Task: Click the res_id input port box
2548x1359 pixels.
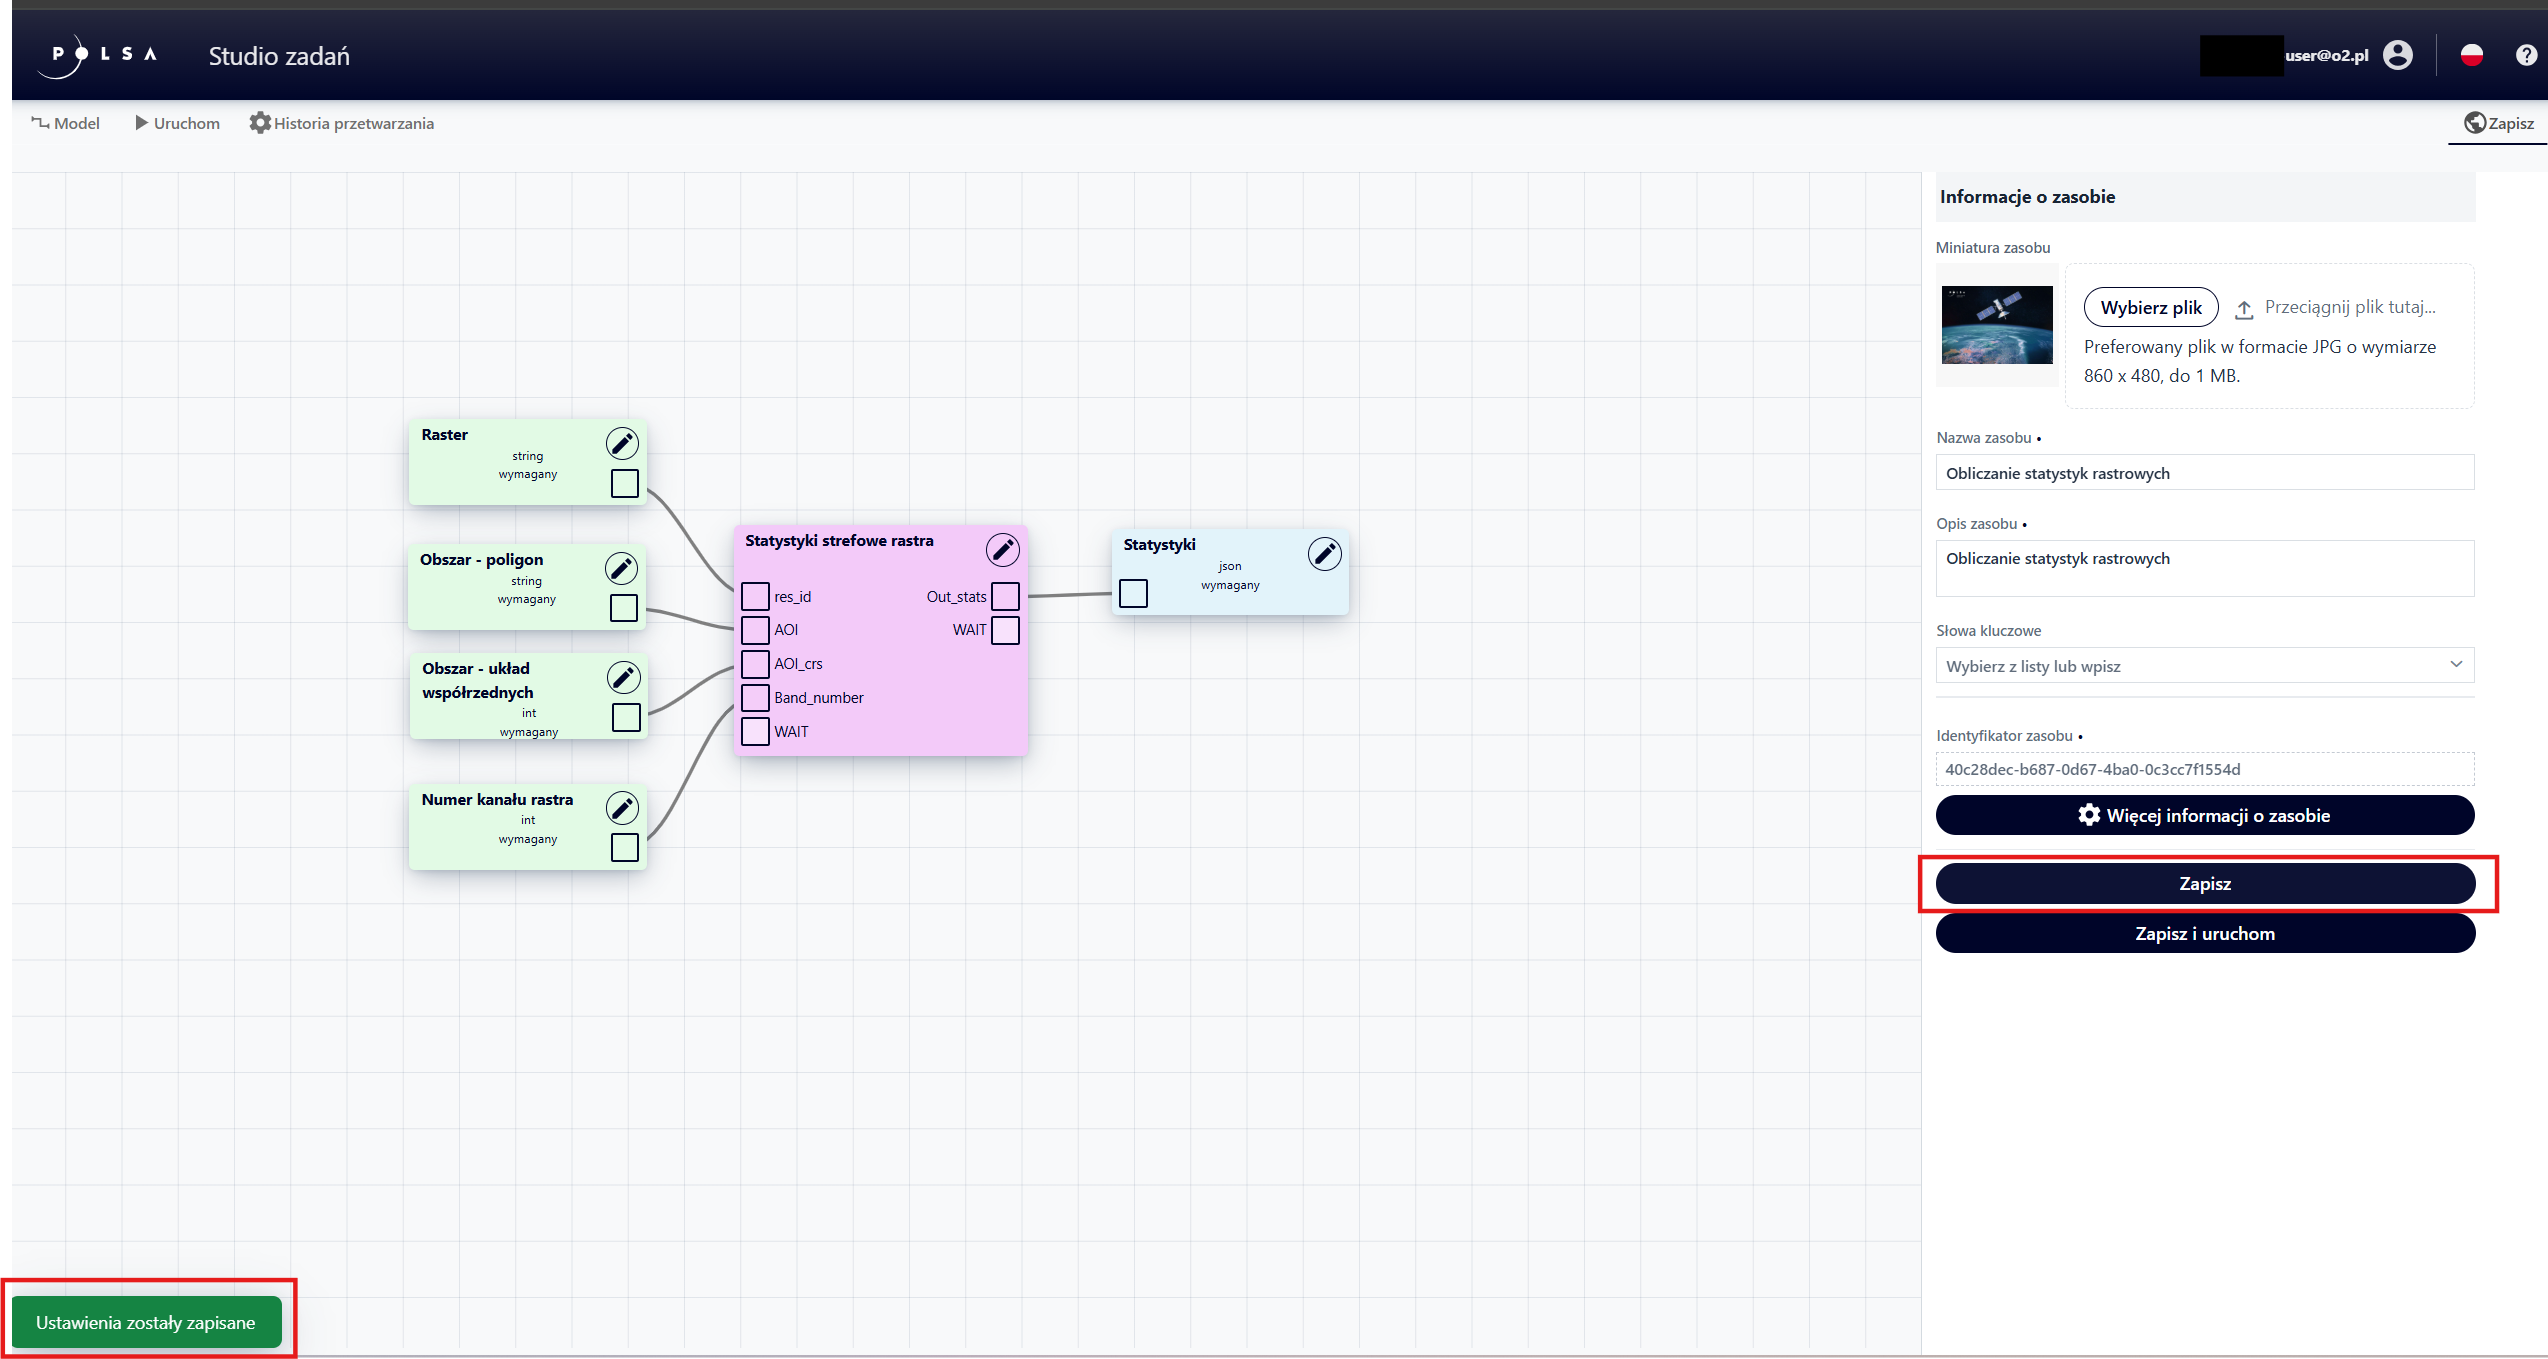Action: [755, 596]
